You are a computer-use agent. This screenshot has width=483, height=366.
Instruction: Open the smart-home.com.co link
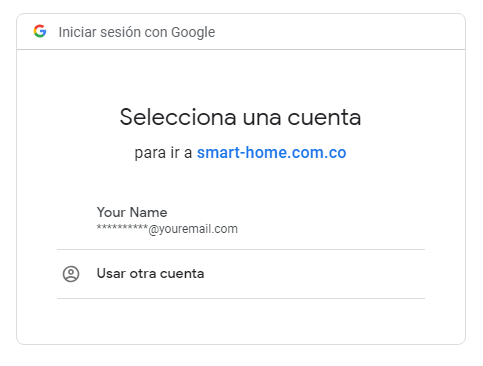click(x=271, y=153)
